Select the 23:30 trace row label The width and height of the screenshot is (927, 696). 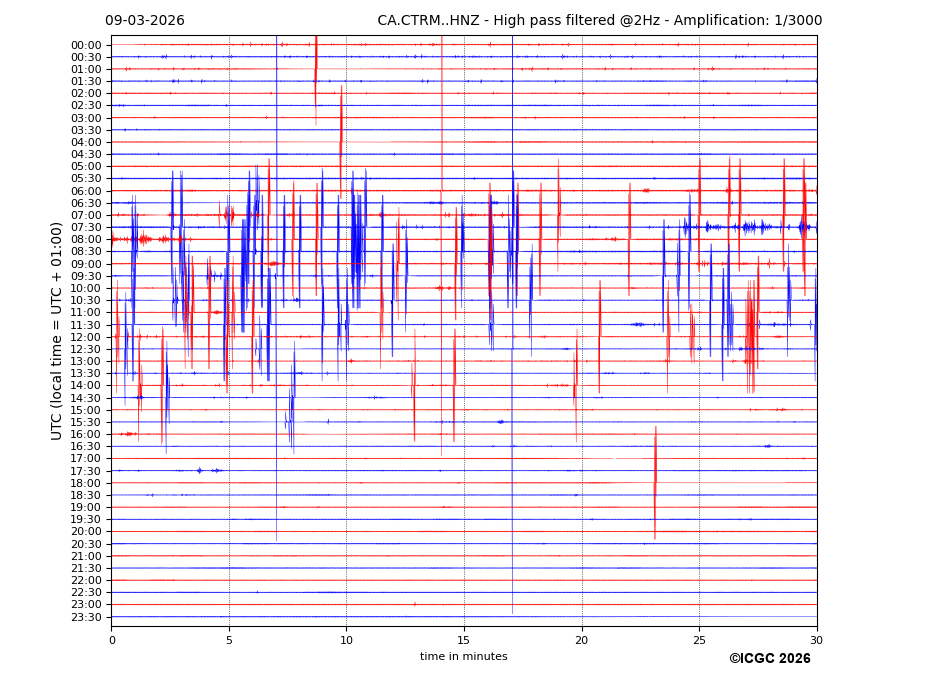pyautogui.click(x=86, y=617)
